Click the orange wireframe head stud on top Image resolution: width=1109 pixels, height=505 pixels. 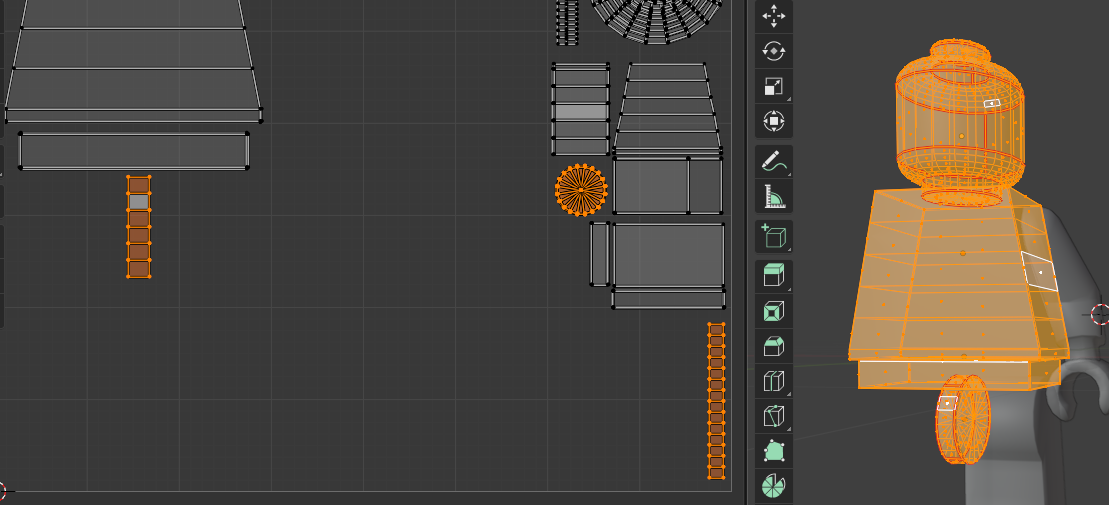[960, 52]
